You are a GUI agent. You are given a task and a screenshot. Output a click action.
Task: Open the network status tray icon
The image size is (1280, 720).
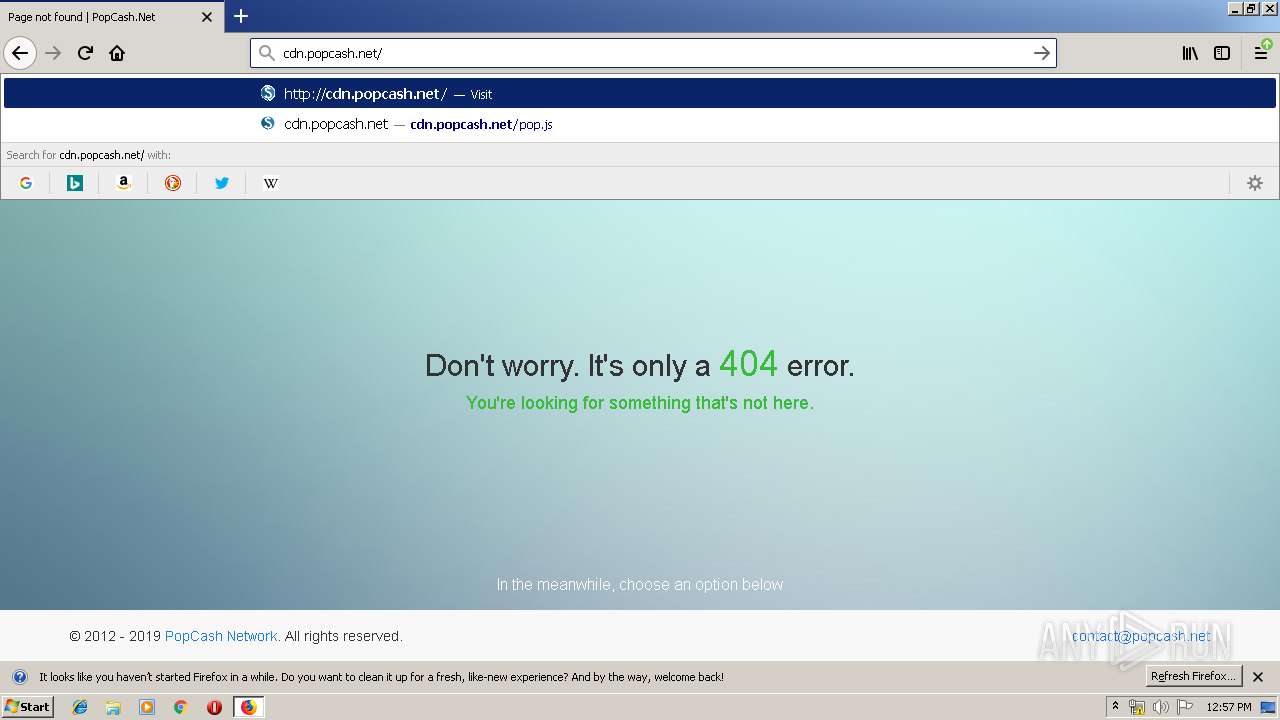click(1137, 707)
